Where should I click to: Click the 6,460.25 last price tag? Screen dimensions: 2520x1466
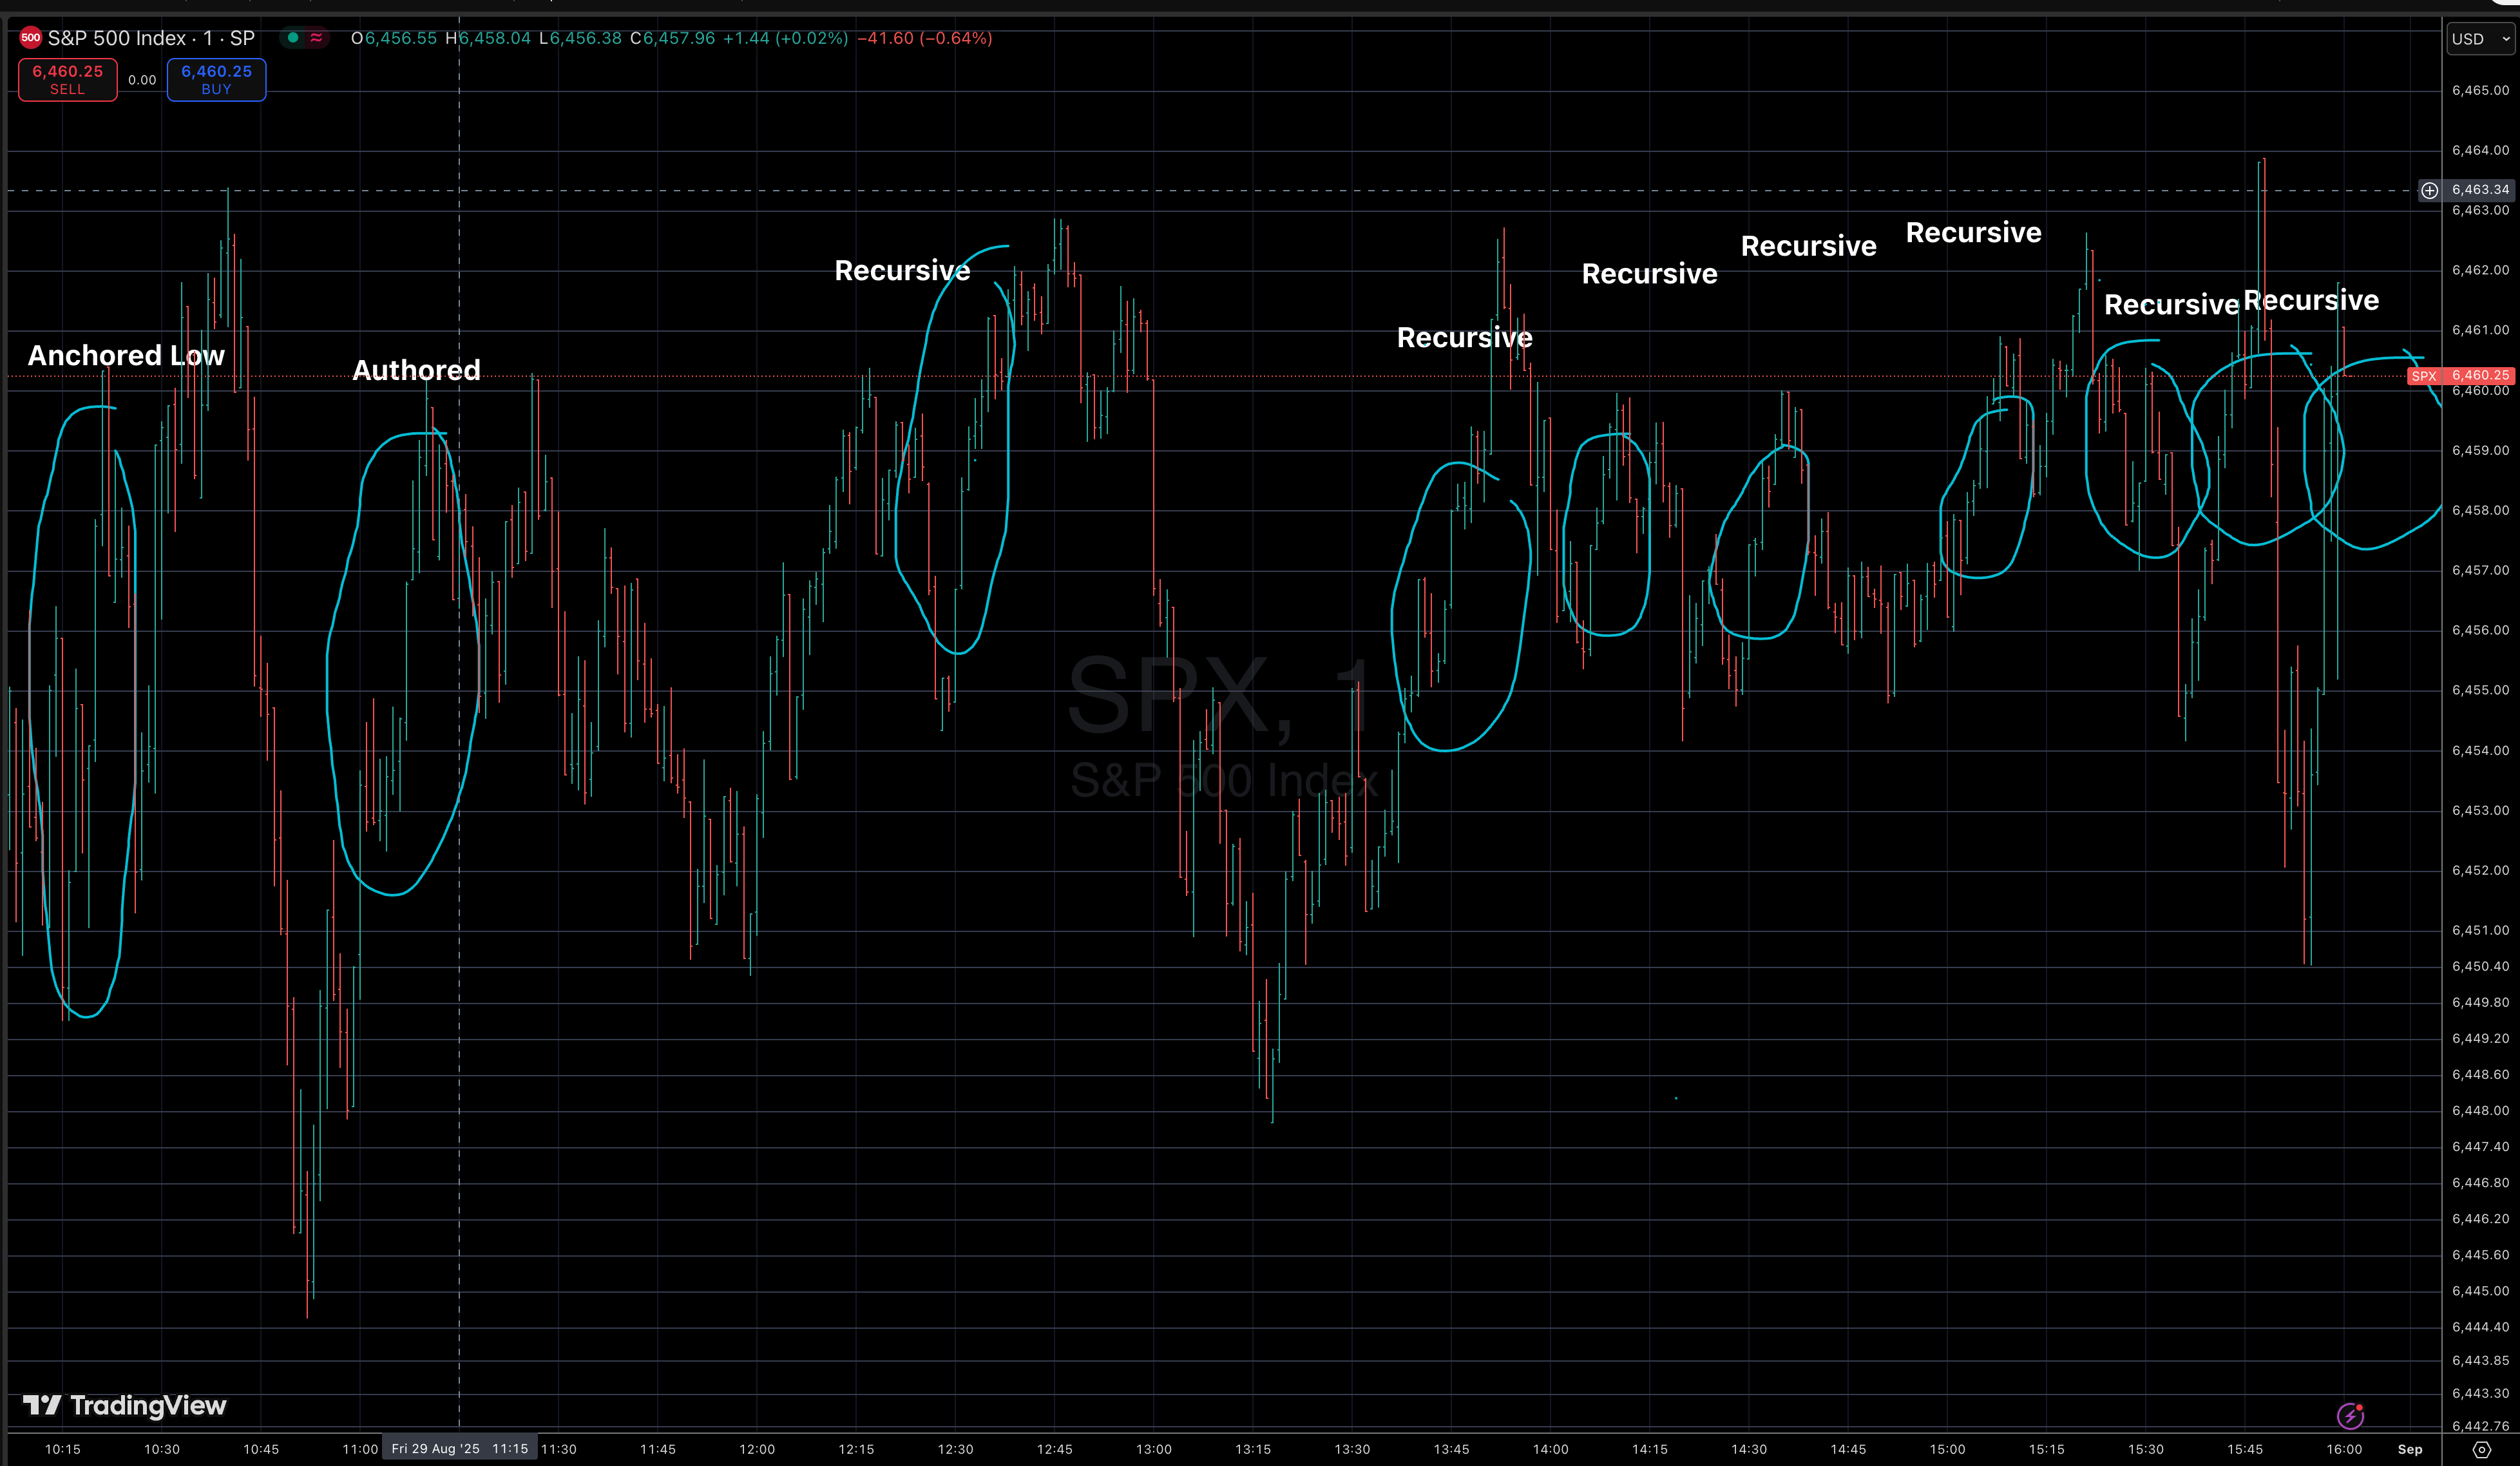coord(2480,376)
